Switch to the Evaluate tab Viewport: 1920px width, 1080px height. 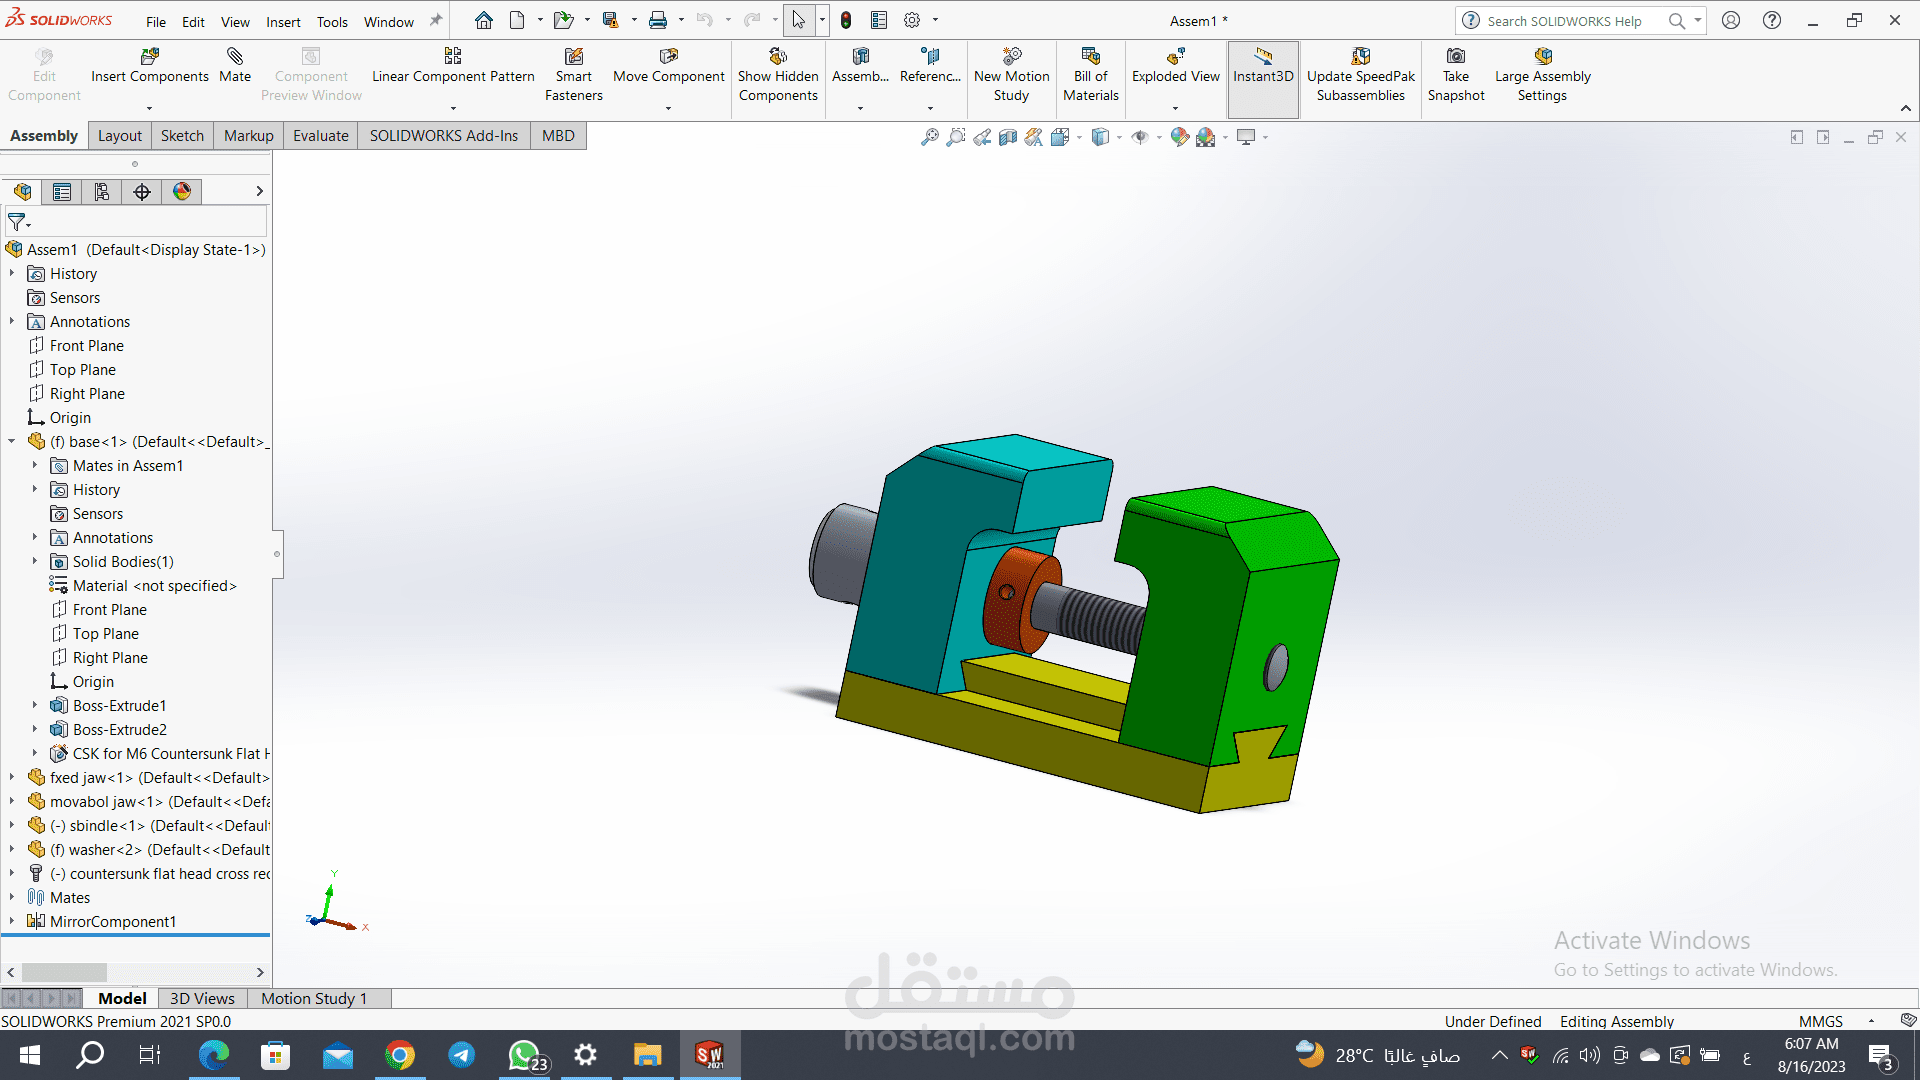pos(321,136)
